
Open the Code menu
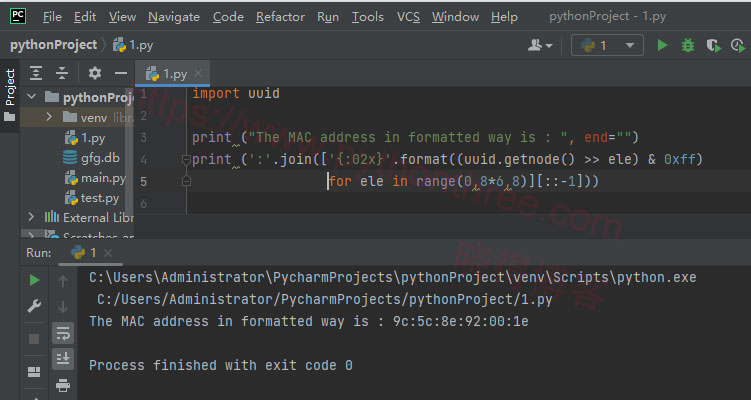click(228, 17)
